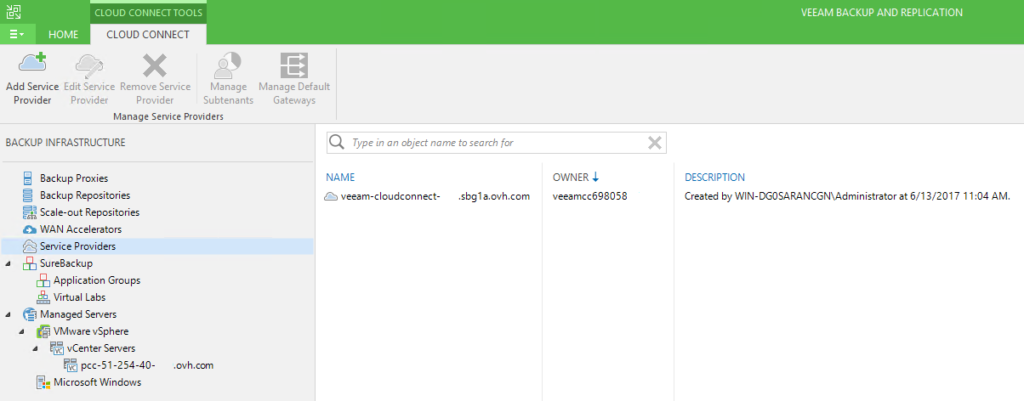This screenshot has width=1024, height=401.
Task: Open Manage Default Gateways
Action: tap(294, 78)
